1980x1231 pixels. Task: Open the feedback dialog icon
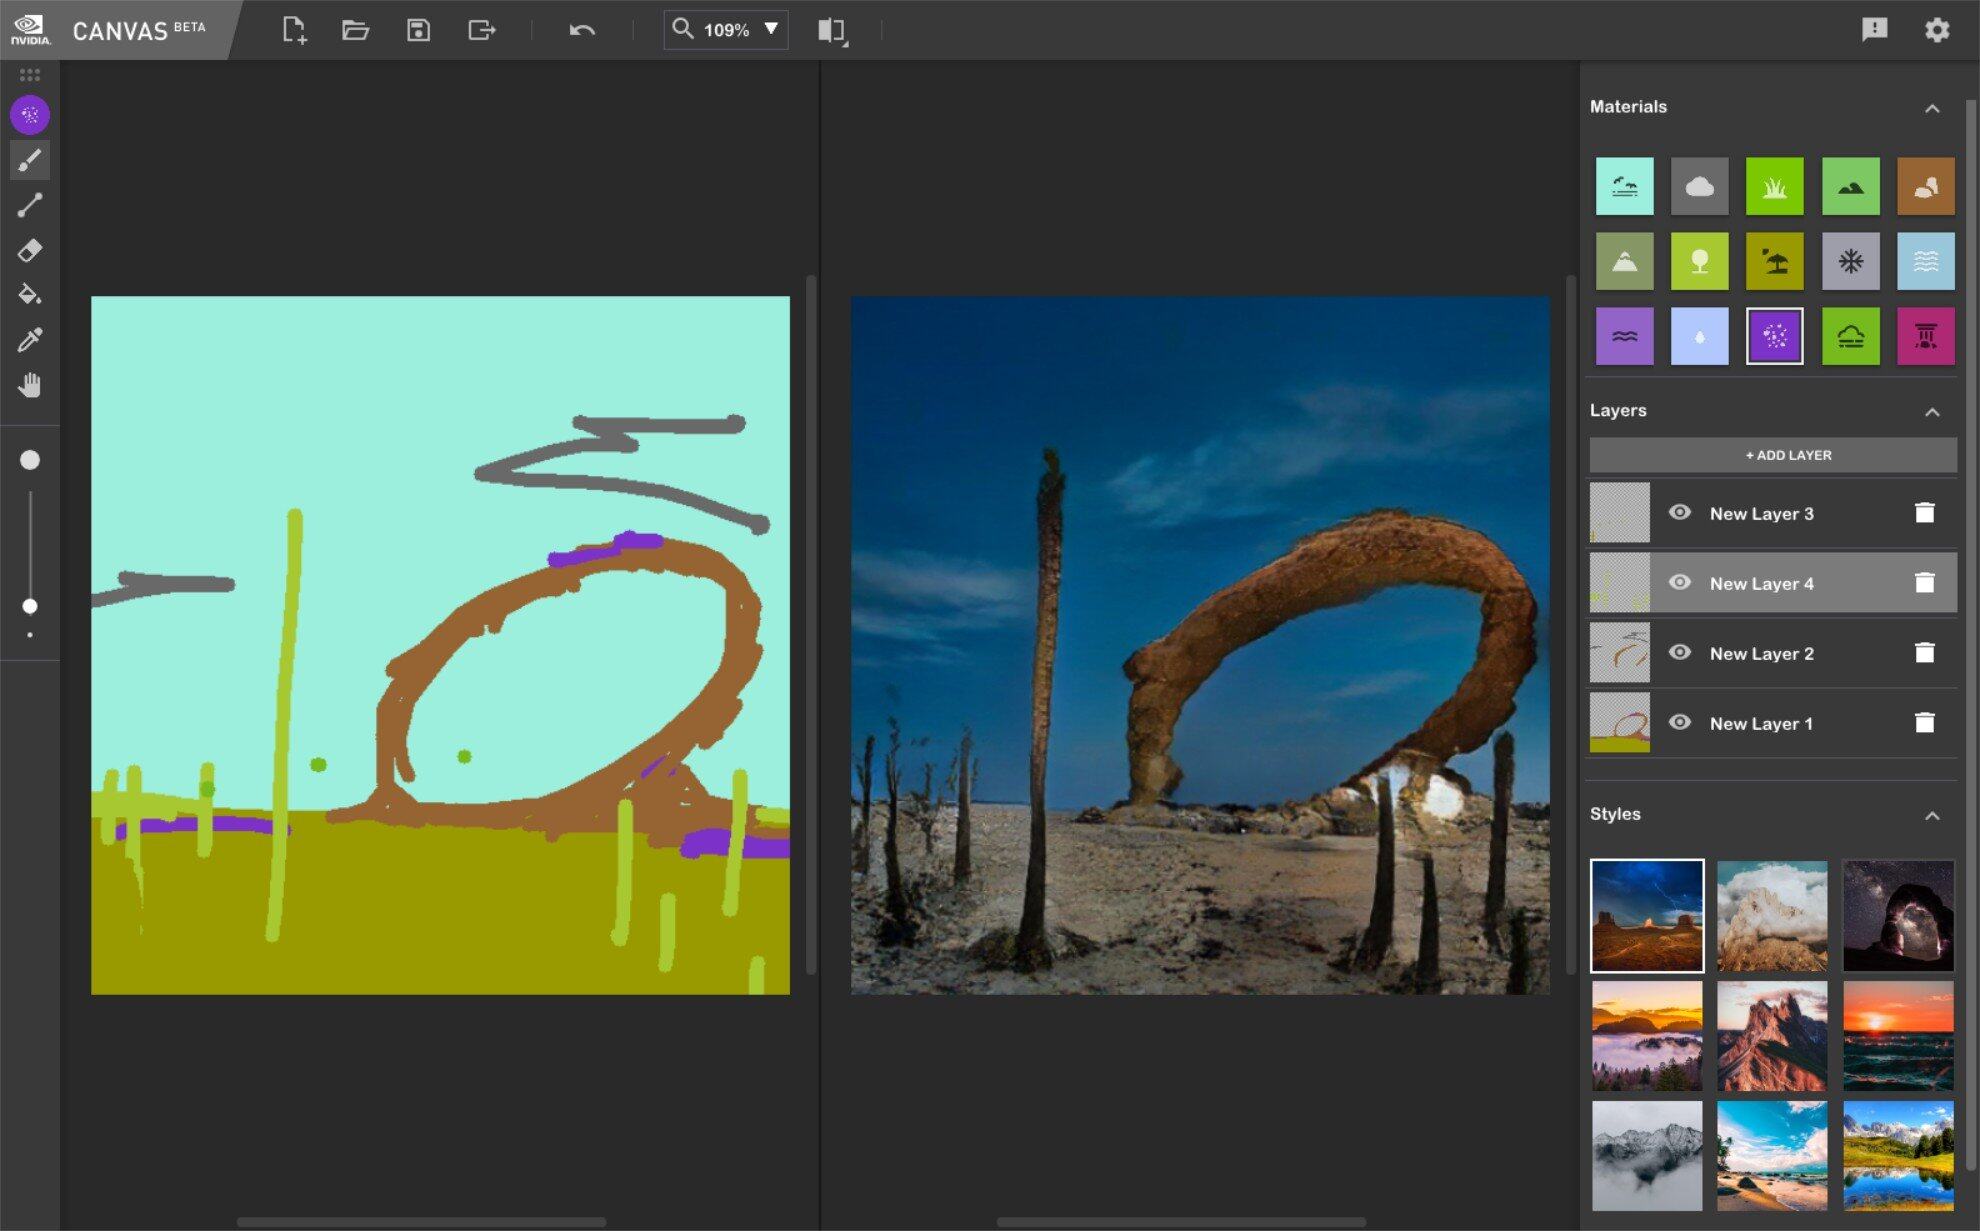click(1875, 29)
